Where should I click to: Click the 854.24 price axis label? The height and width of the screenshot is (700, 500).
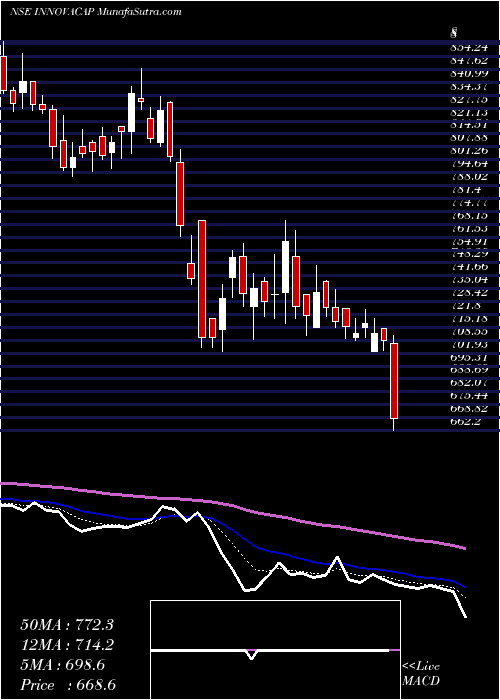click(469, 48)
